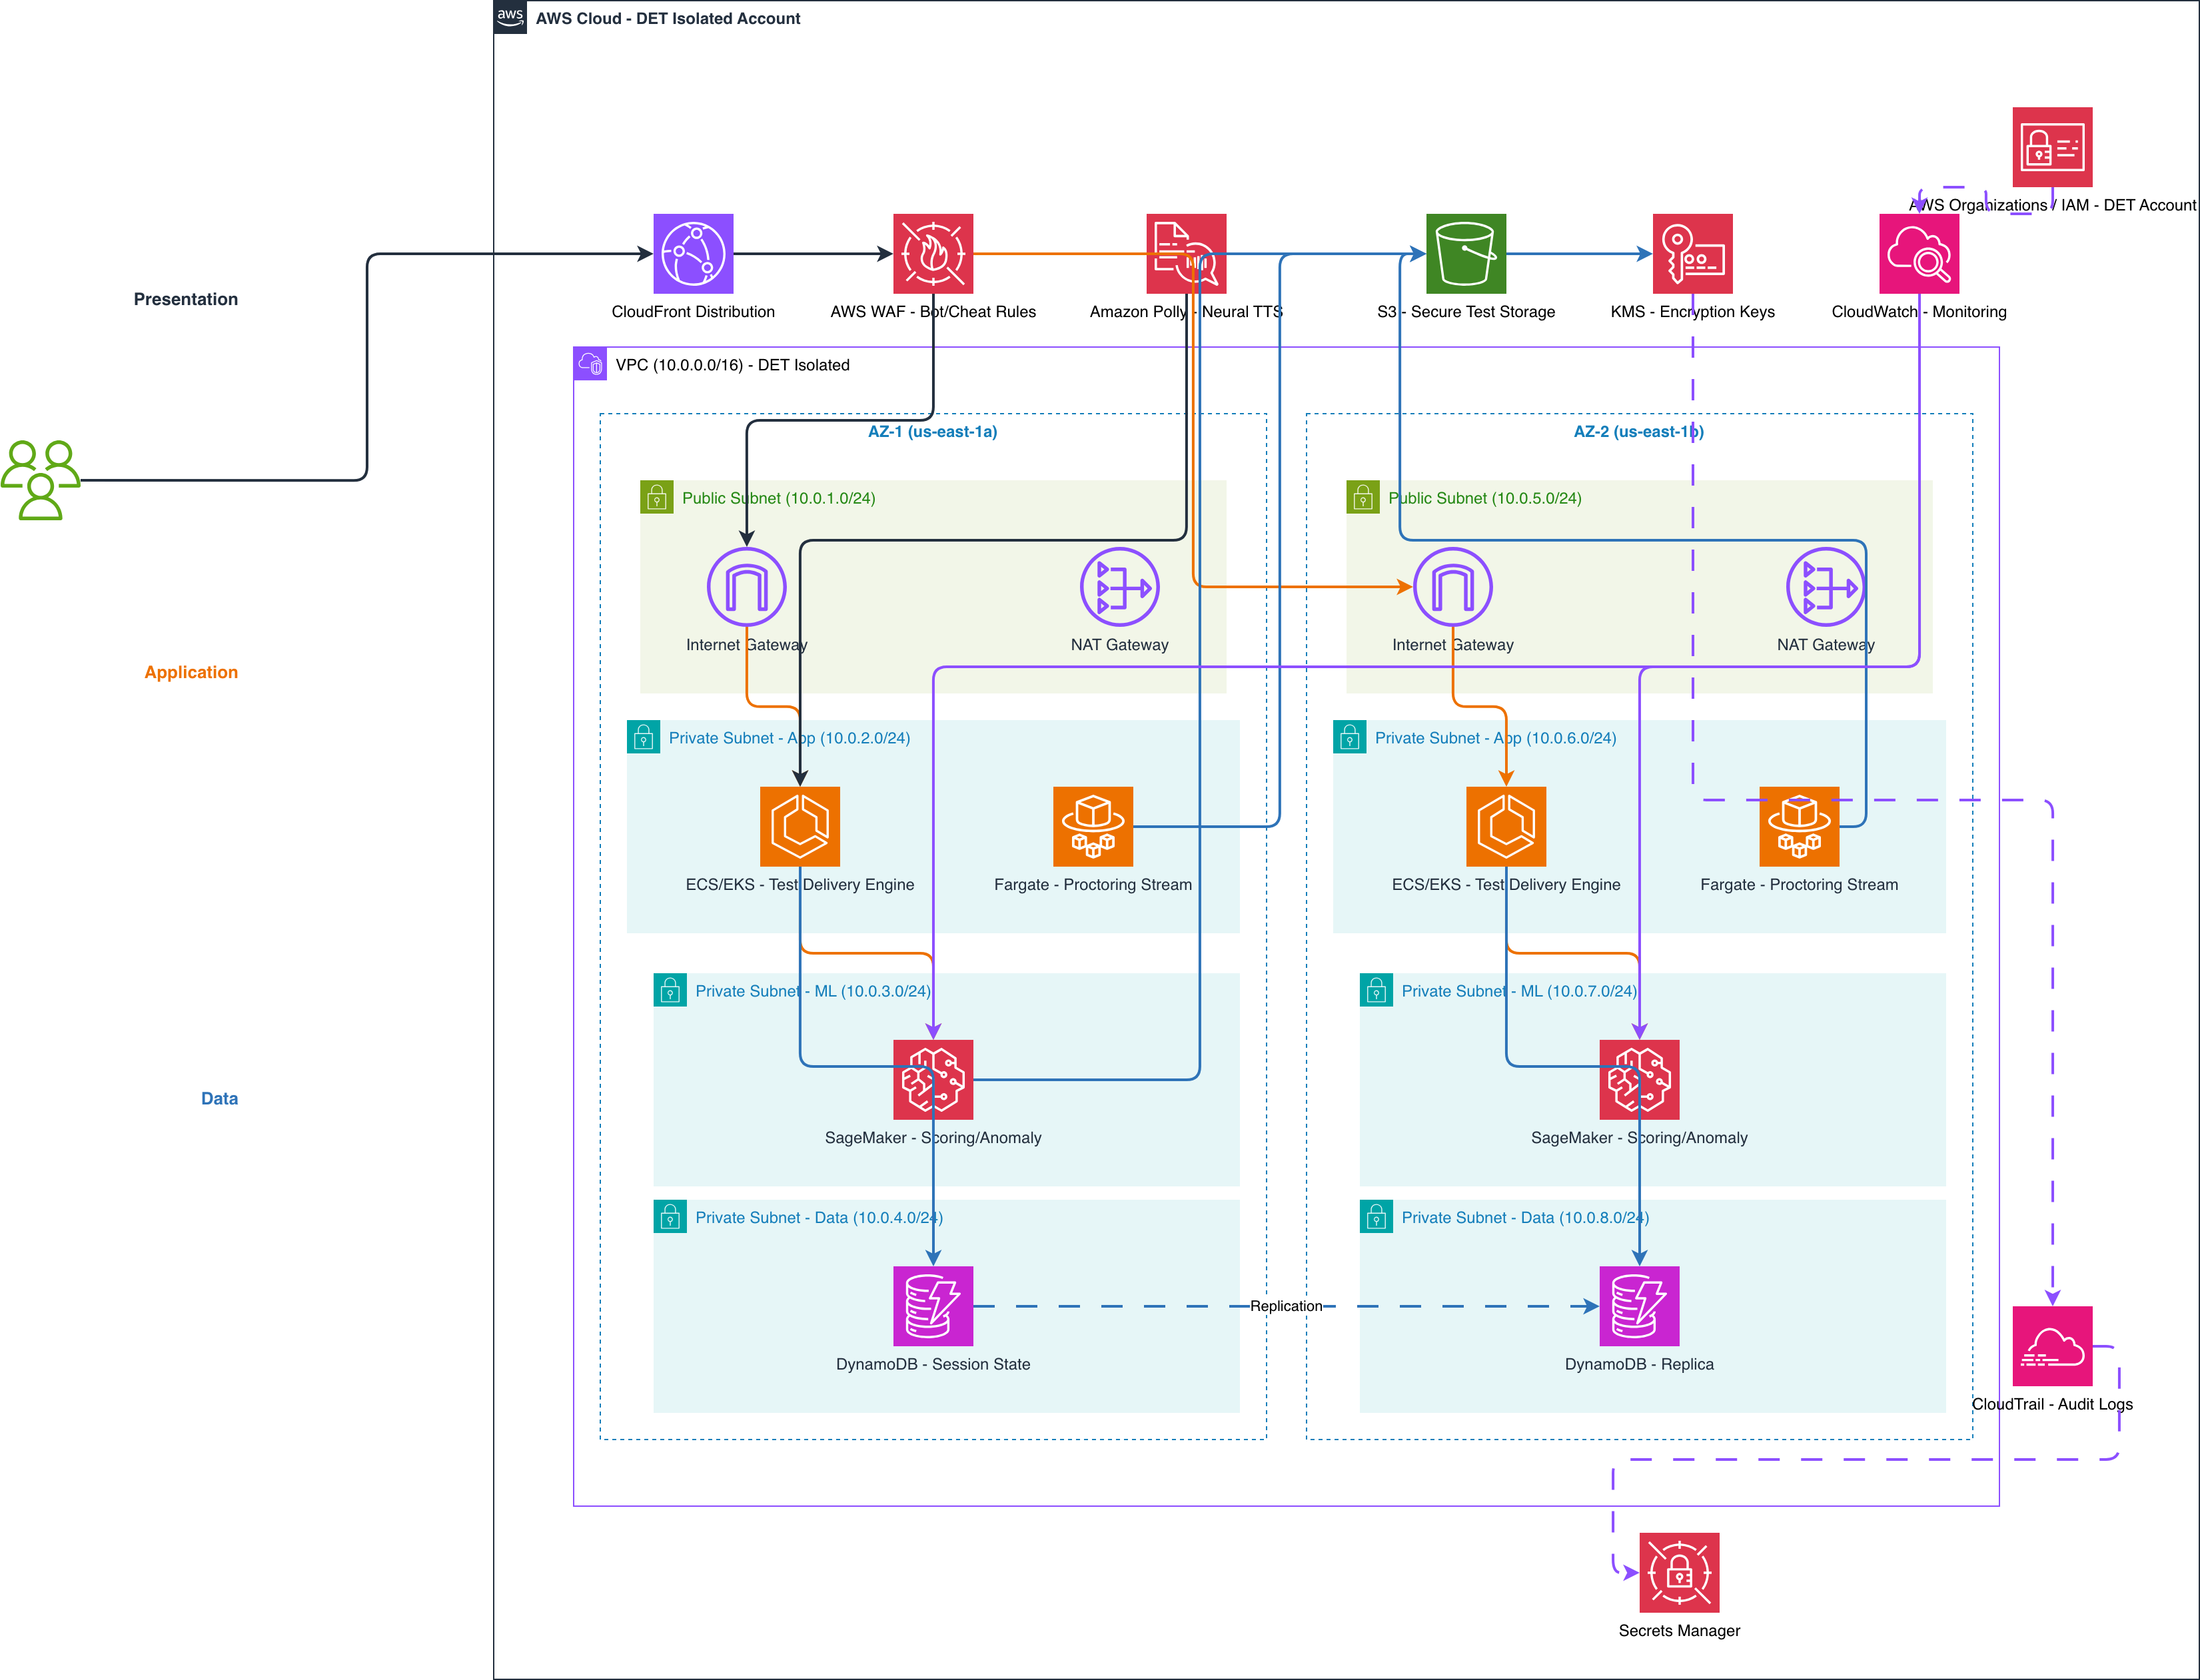
Task: Click the Replication edge label
Action: click(x=1286, y=1306)
